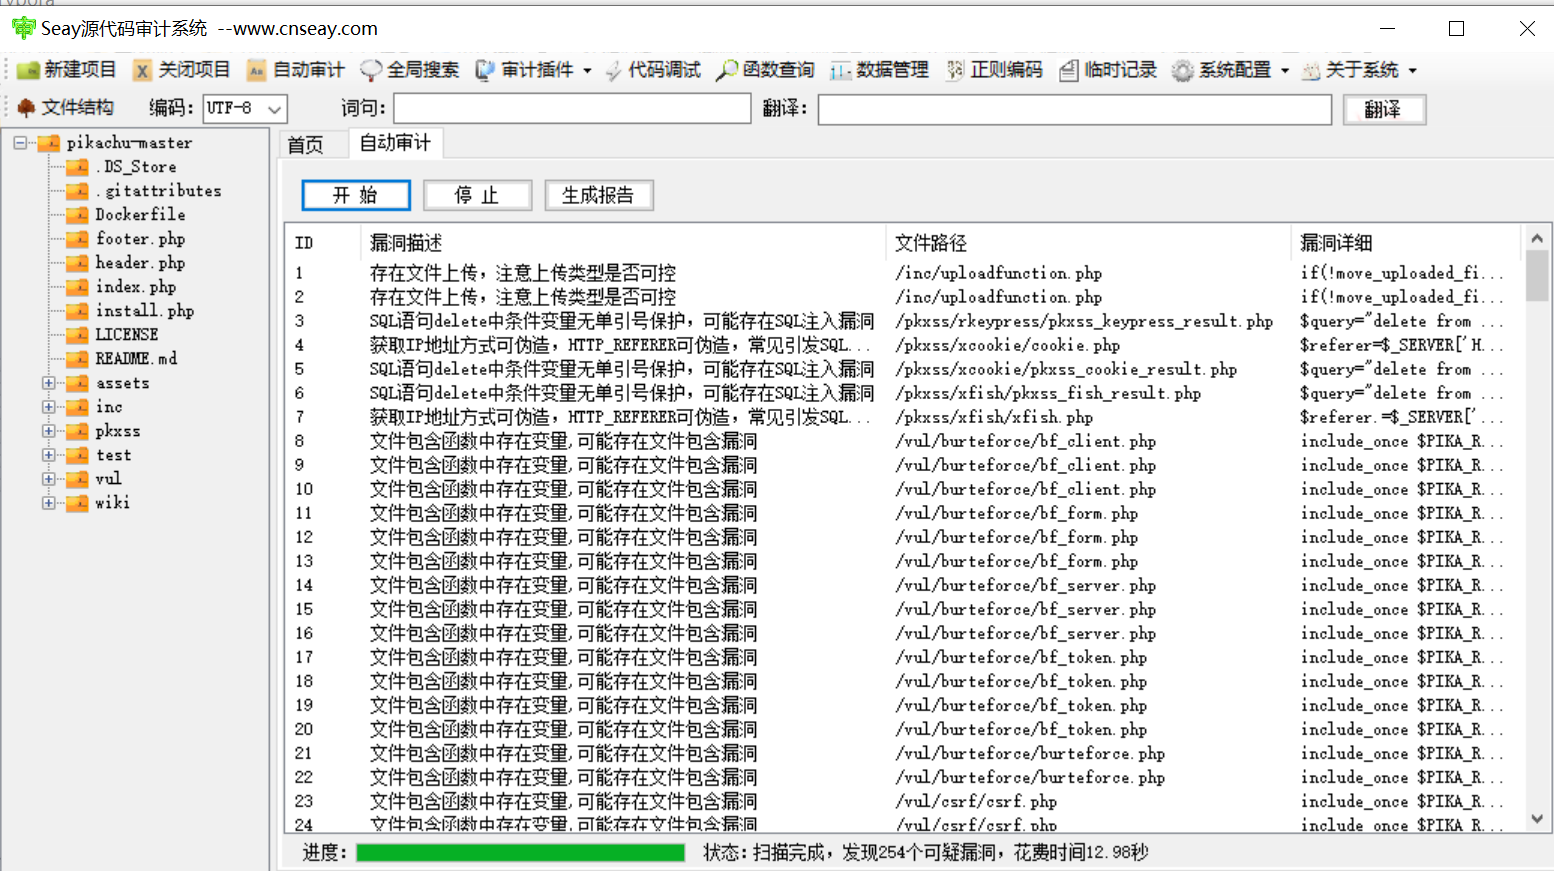Click the 关于系统 (About) icon
Viewport: 1554px width, 871px height.
1311,70
